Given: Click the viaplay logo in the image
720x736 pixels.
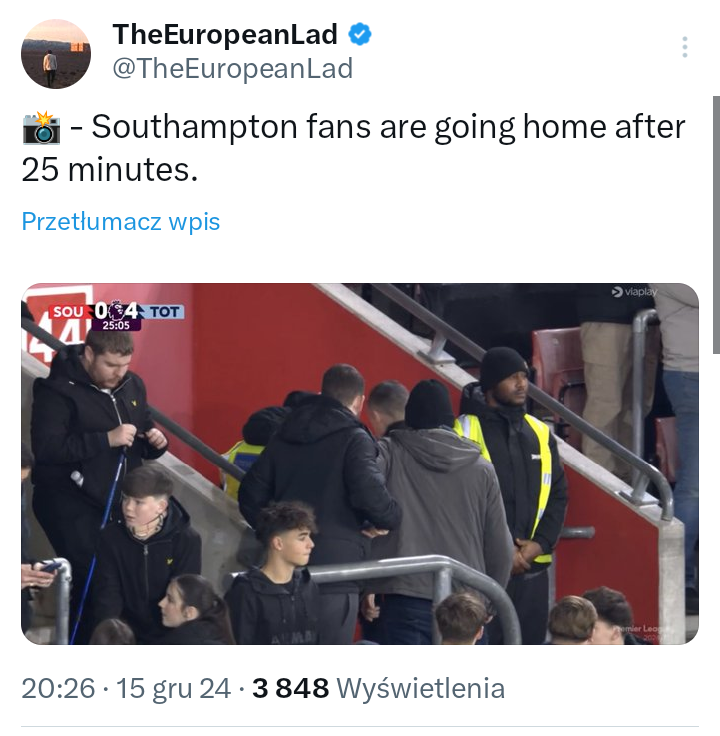Looking at the screenshot, I should point(634,292).
